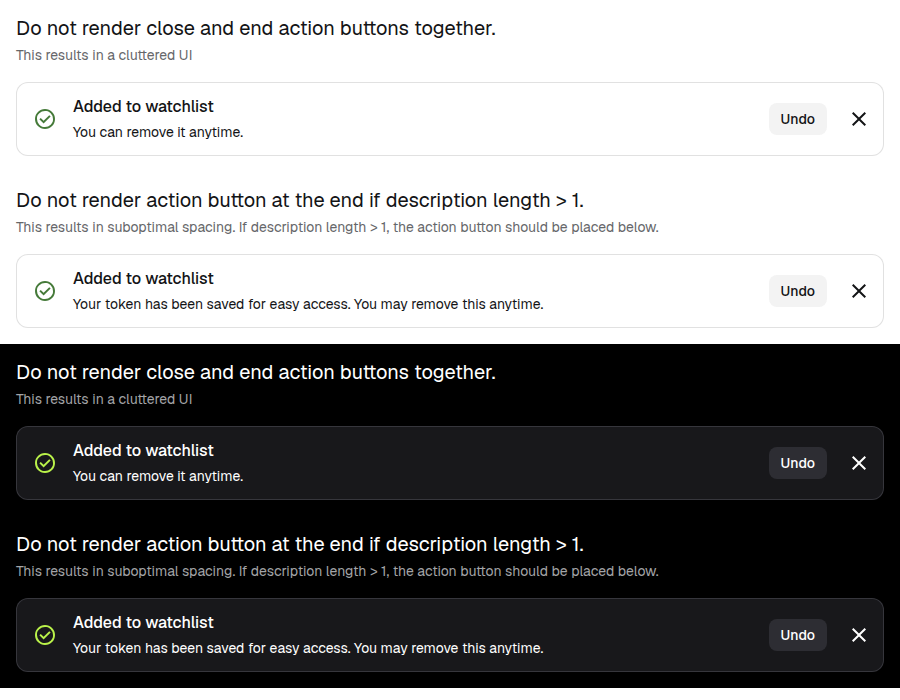Dismiss the light toast saying 'You can remove it anytime'
The image size is (900, 700).
(859, 119)
